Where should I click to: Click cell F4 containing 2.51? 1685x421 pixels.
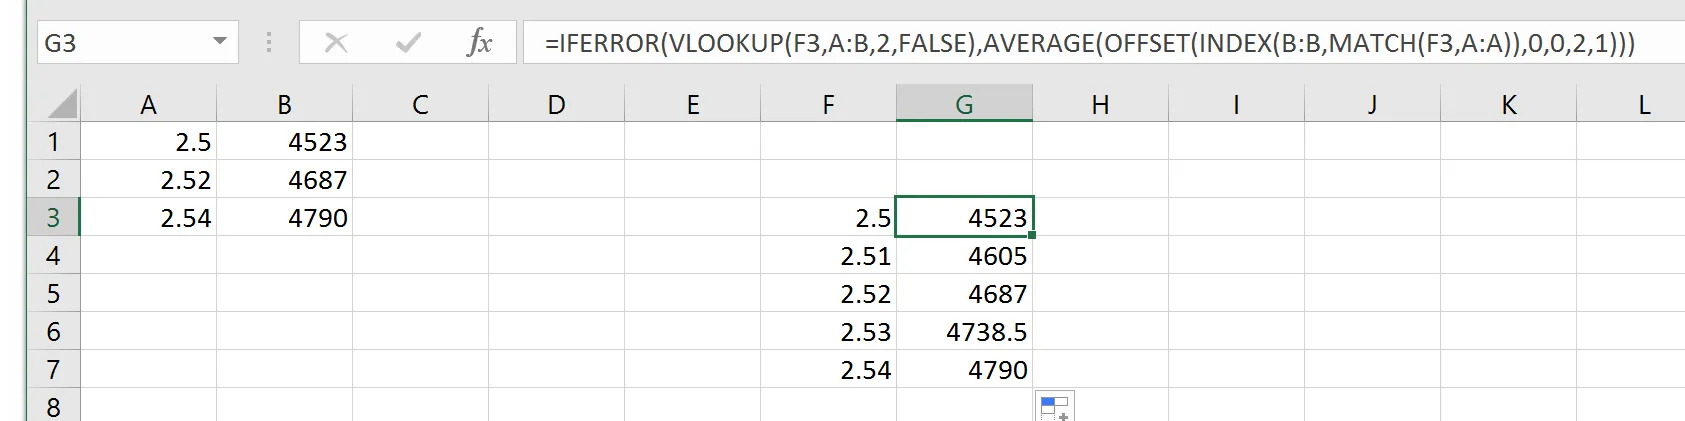click(828, 256)
